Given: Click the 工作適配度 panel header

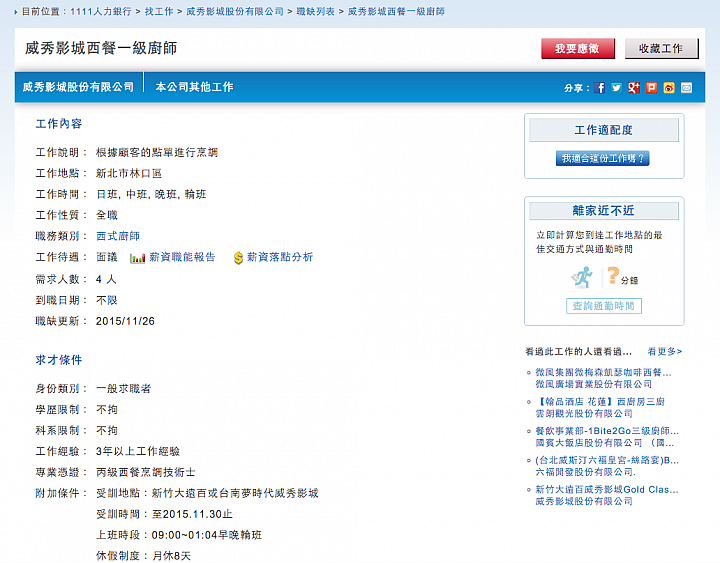Looking at the screenshot, I should point(604,130).
